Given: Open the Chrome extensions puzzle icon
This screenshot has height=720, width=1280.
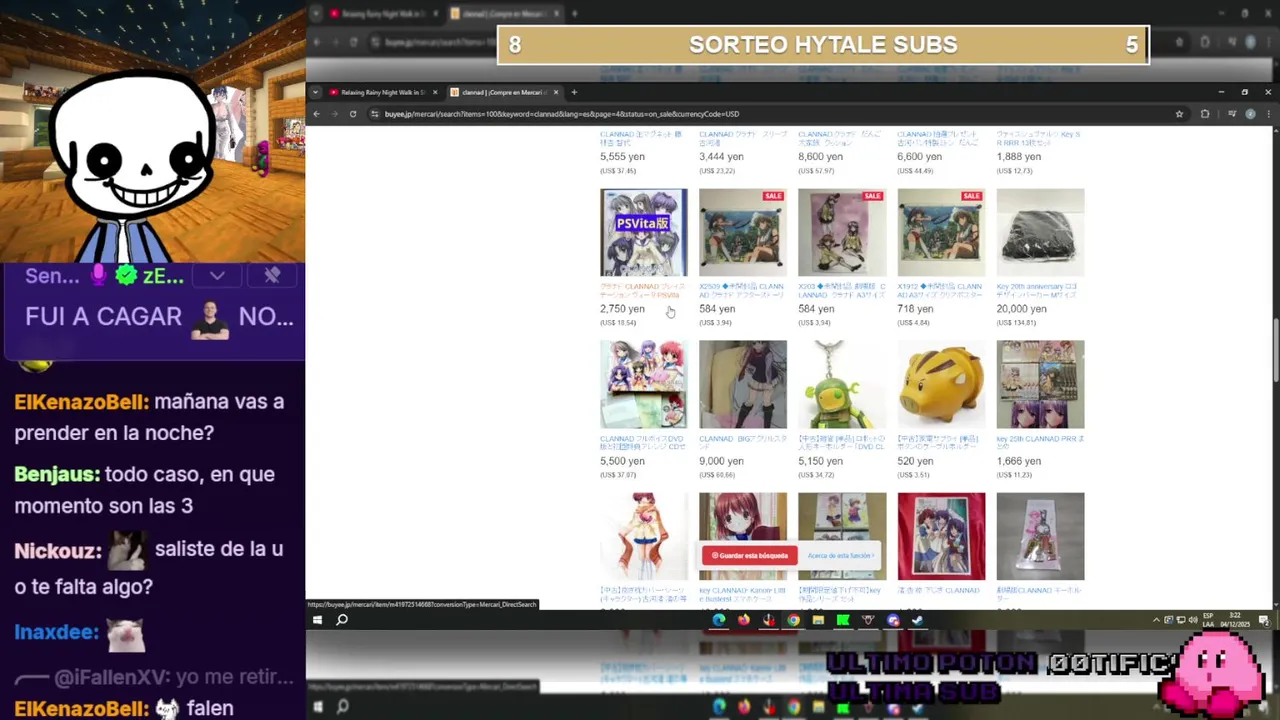Looking at the screenshot, I should (x=1204, y=114).
